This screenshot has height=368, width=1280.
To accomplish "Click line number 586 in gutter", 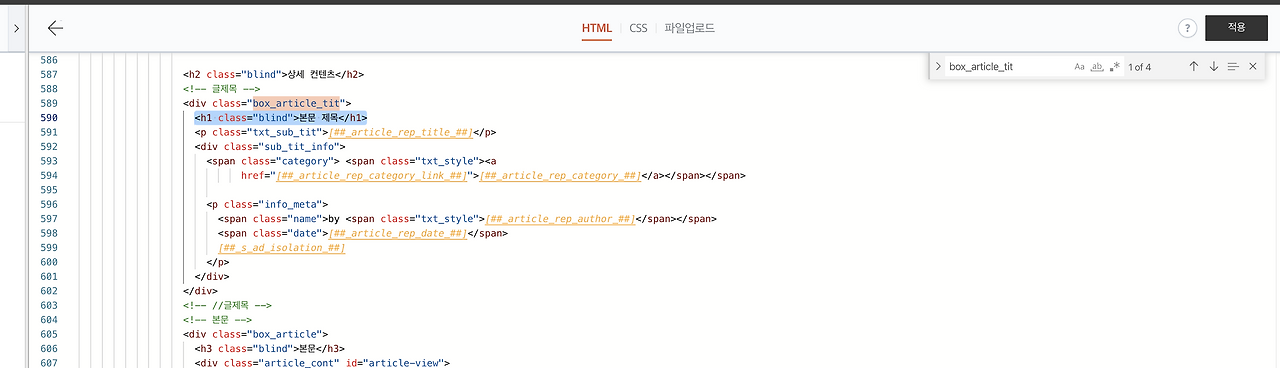I will click(49, 60).
